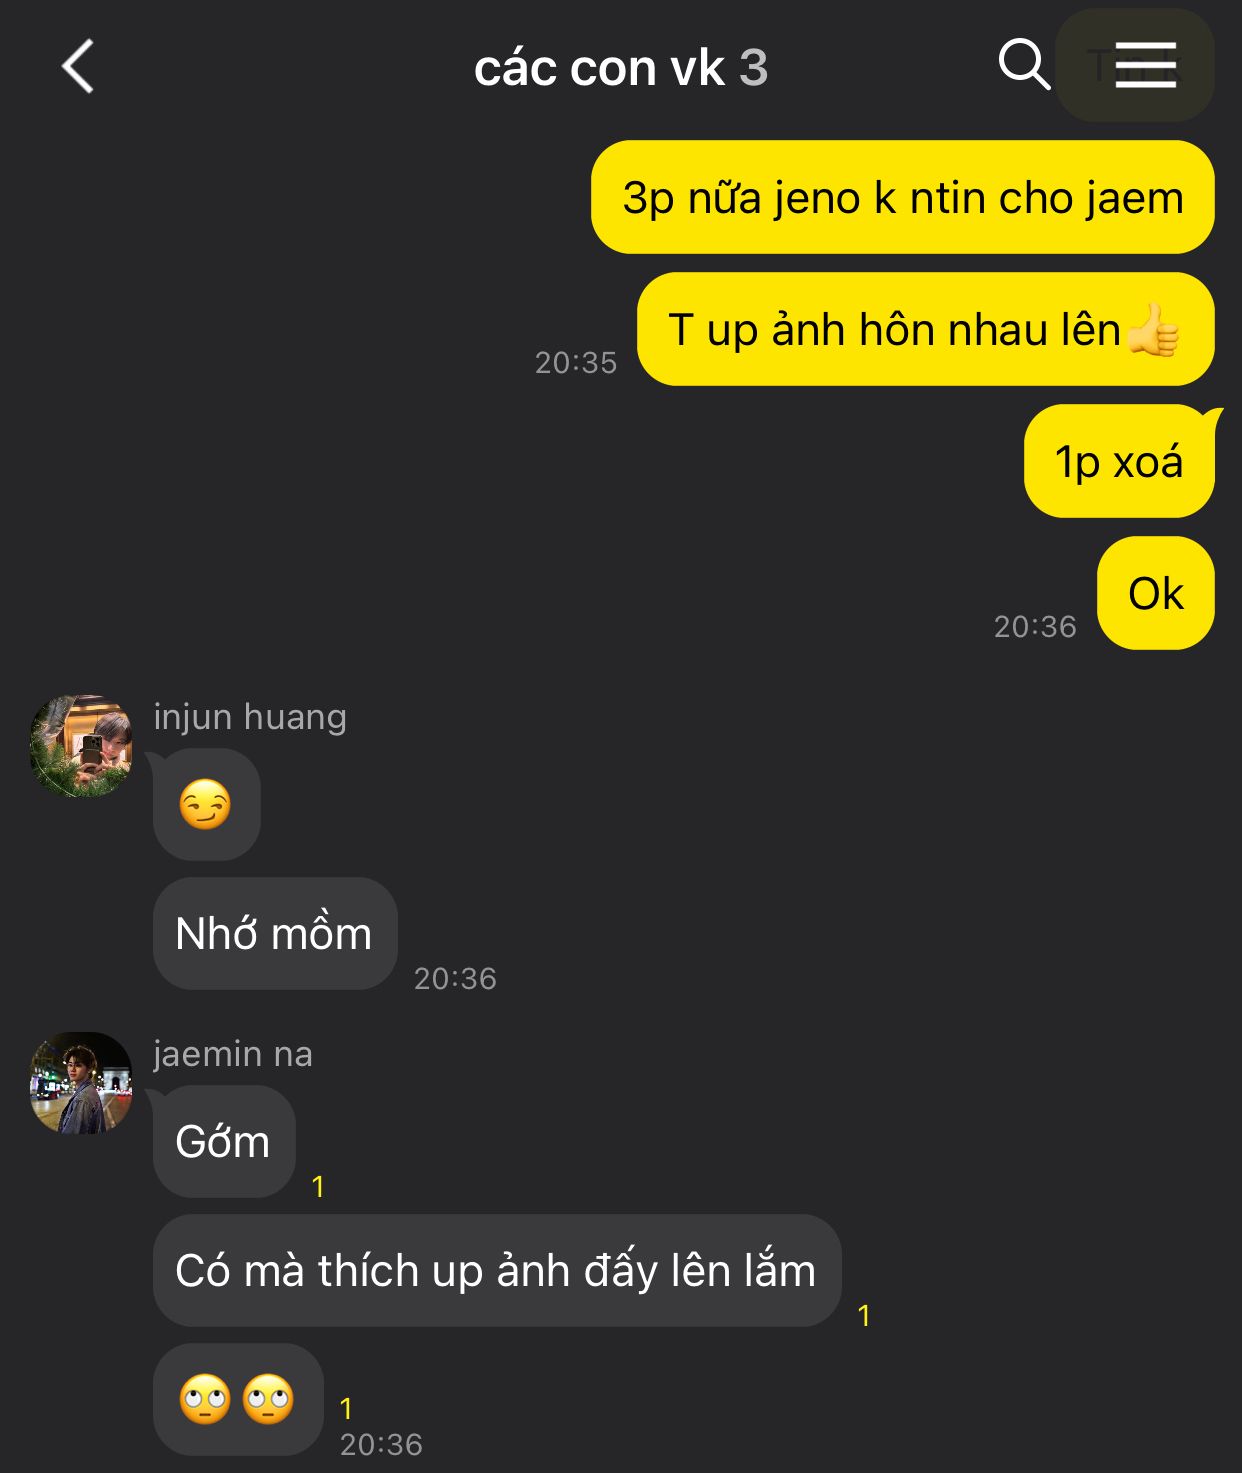The width and height of the screenshot is (1242, 1473).
Task: Tap the eye-rolling emojis message bubble
Action: tap(238, 1399)
